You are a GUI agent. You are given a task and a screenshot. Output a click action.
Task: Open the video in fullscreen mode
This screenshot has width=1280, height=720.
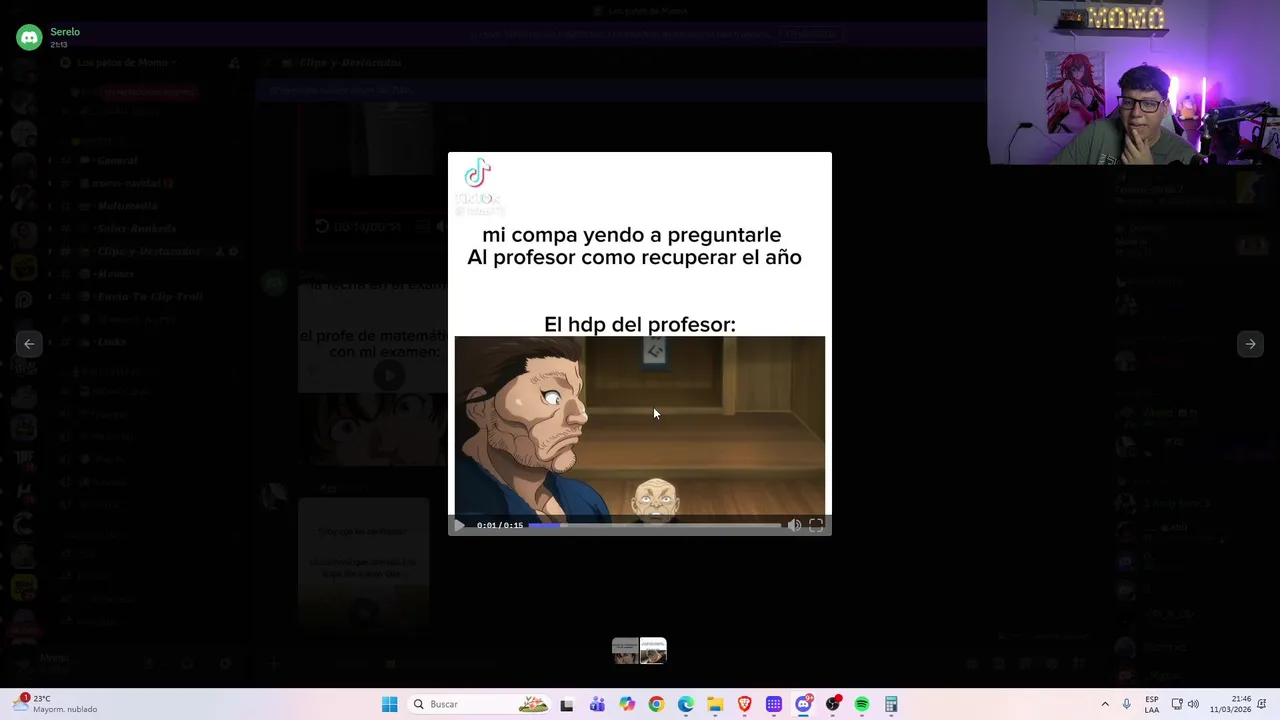[816, 525]
